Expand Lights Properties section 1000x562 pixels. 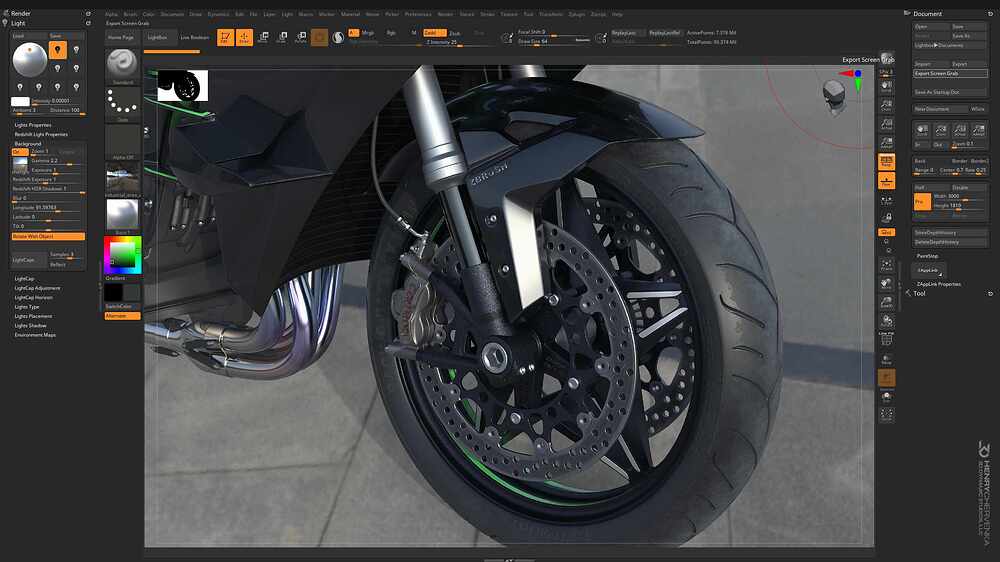[33, 125]
